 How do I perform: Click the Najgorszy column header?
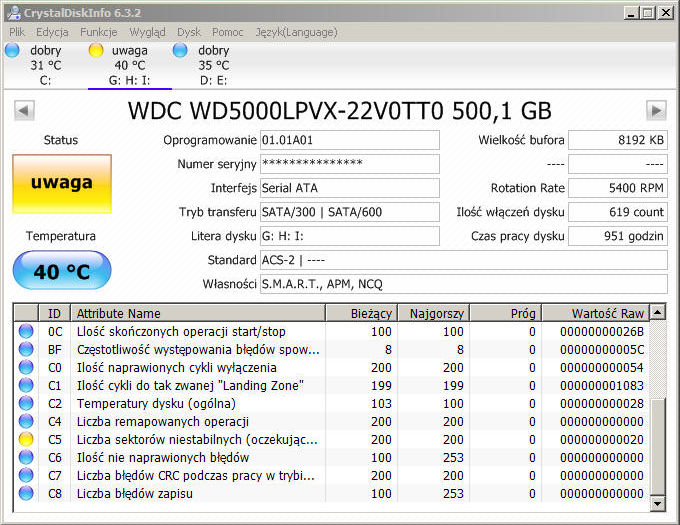click(433, 313)
